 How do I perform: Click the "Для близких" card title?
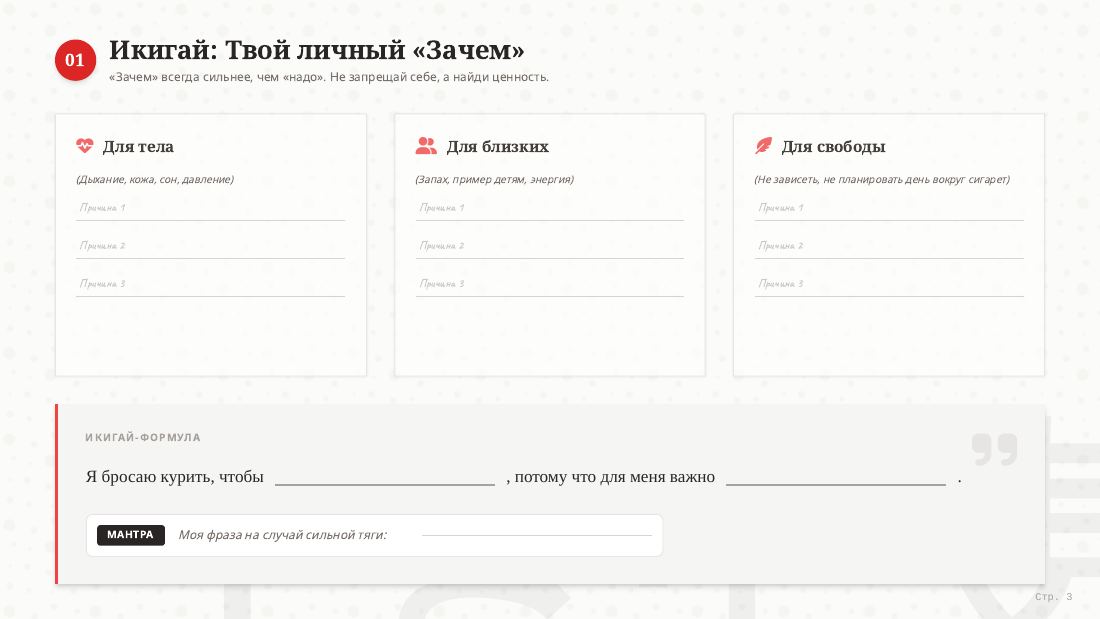click(497, 147)
